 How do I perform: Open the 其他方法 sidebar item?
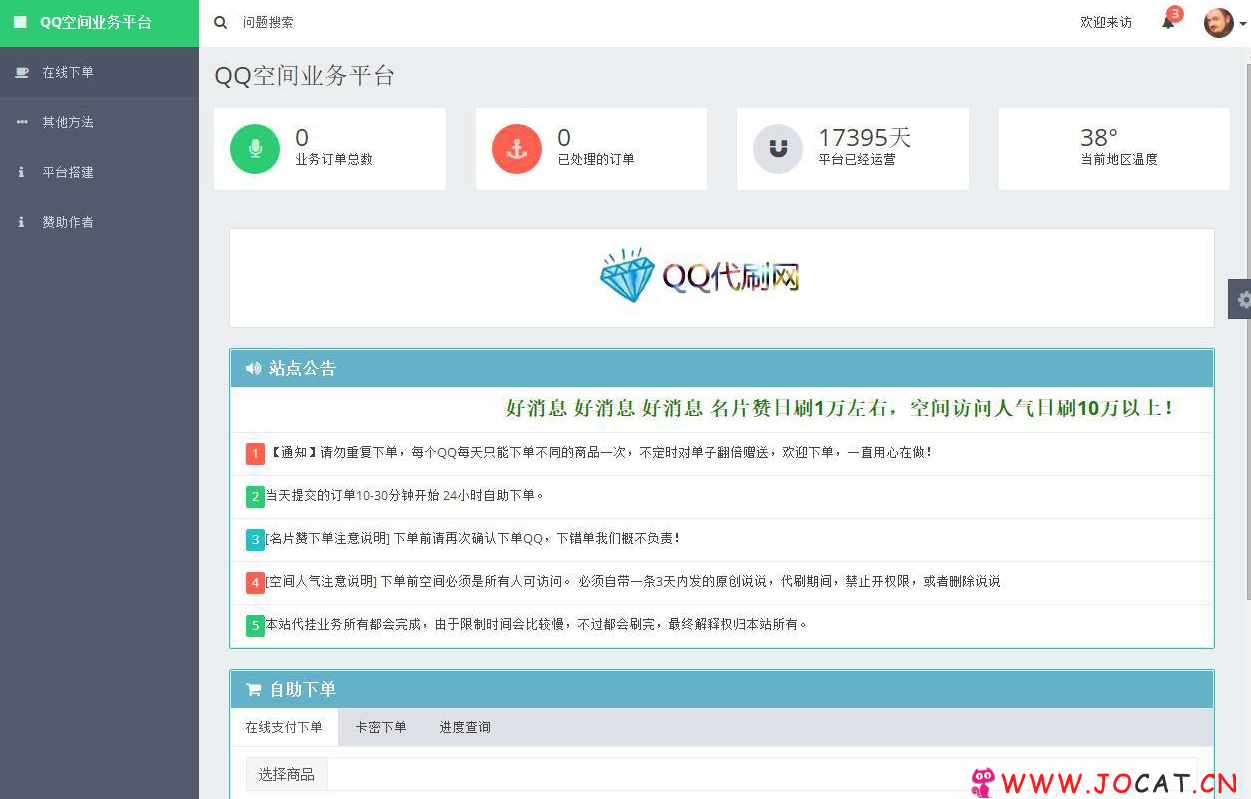pyautogui.click(x=99, y=122)
